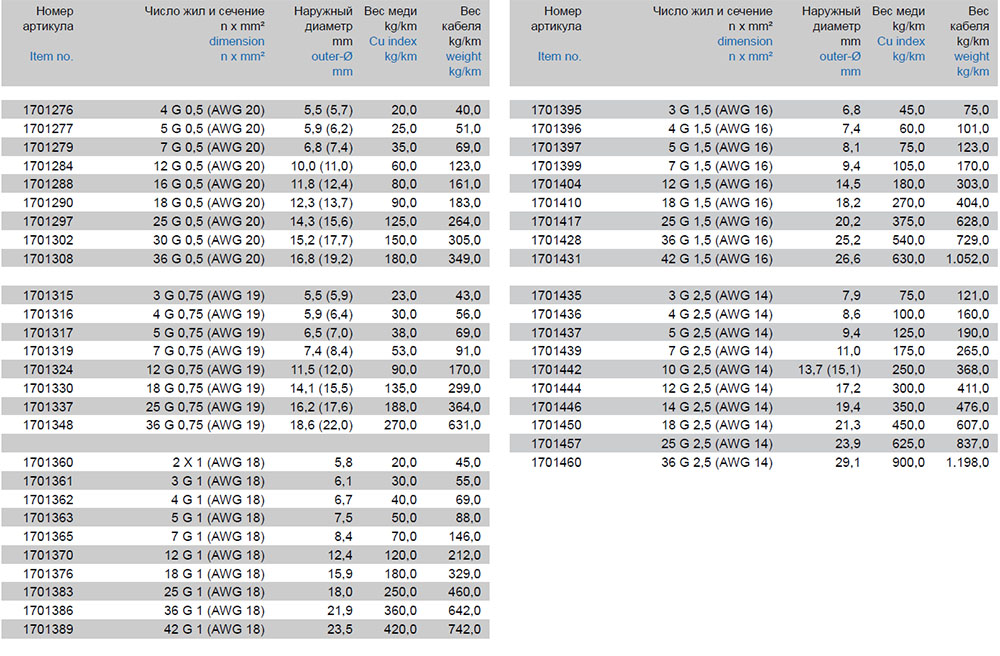Select cable weight value 404,0
The height and width of the screenshot is (656, 1000).
pos(973,203)
